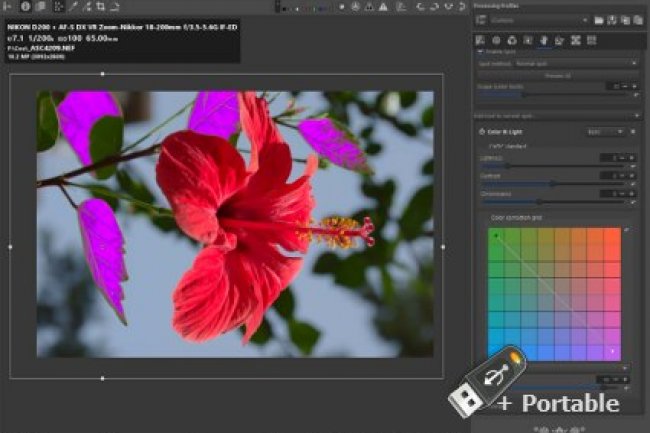The width and height of the screenshot is (650, 433).
Task: Open the load processing profile folder icon
Action: 598,19
